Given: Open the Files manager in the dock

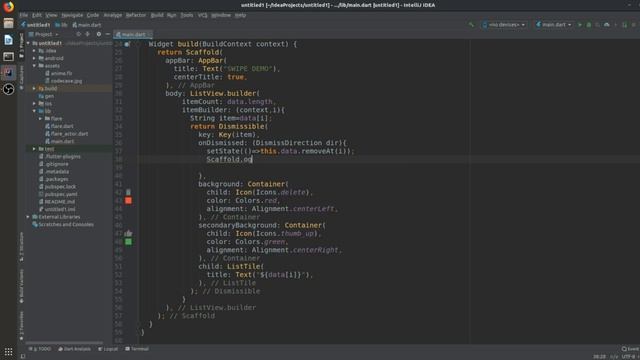Looking at the screenshot, I should click(x=9, y=23).
